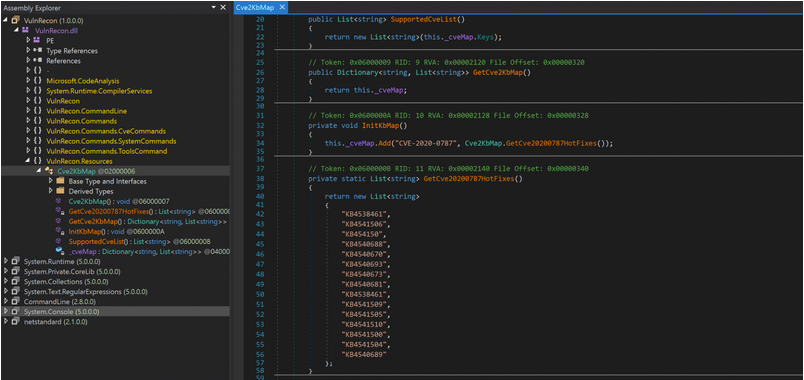Click the InitKbMap private method icon in tree

pos(59,231)
